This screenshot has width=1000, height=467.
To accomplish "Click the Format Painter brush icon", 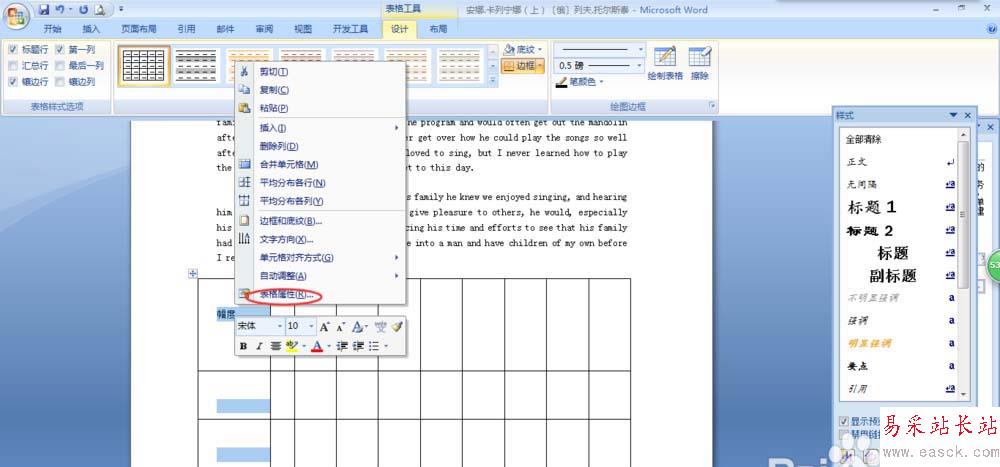I will (x=397, y=326).
